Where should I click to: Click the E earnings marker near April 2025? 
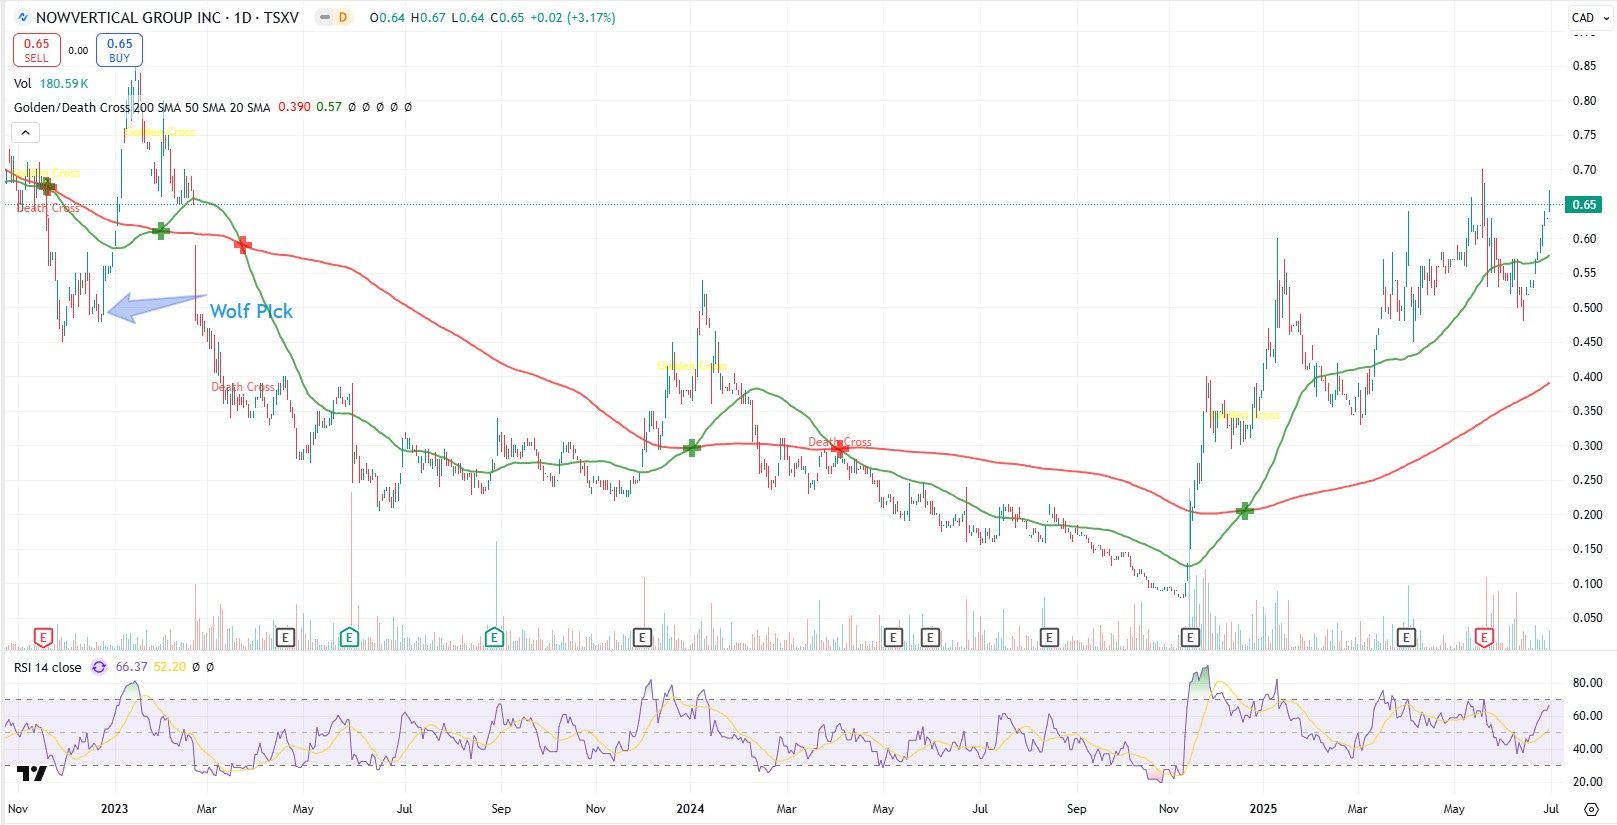(1406, 637)
